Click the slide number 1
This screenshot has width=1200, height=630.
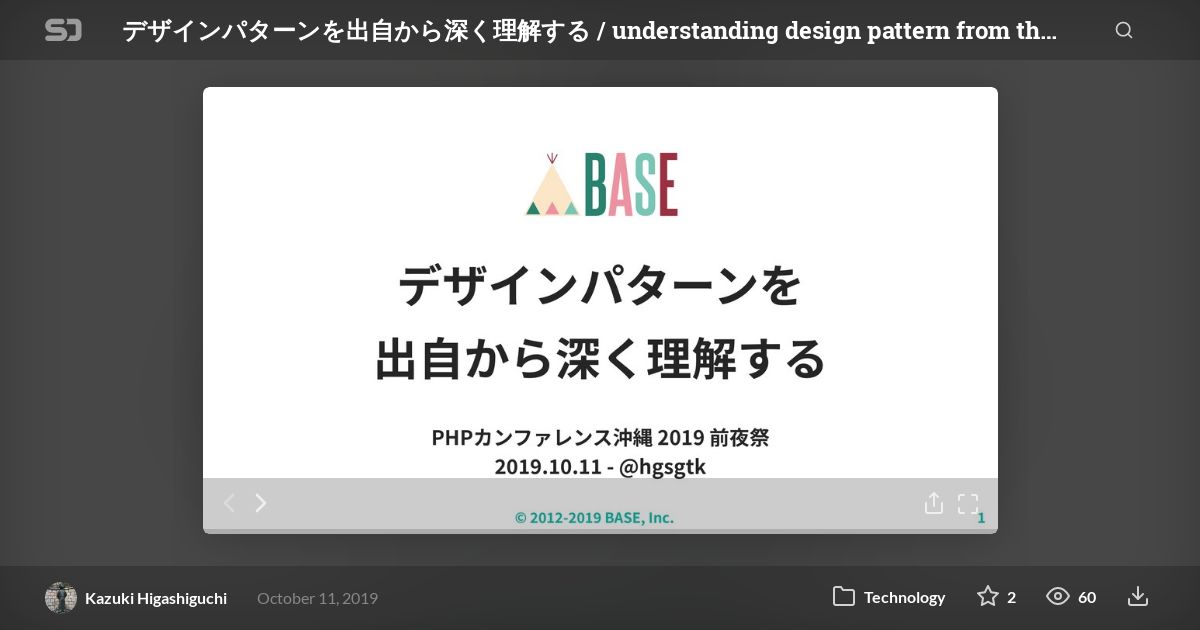[x=981, y=517]
